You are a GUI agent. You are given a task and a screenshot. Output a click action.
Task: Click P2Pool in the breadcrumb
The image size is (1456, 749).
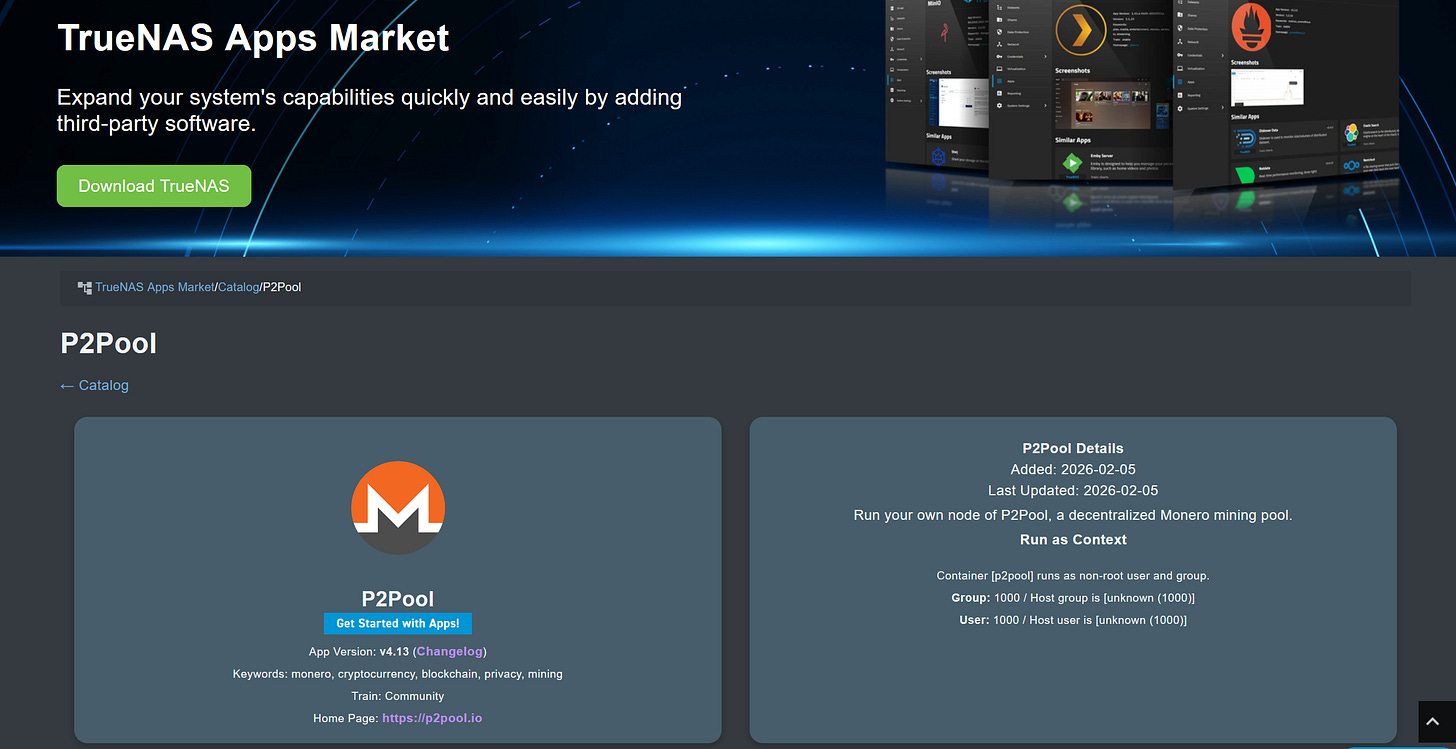(x=282, y=287)
